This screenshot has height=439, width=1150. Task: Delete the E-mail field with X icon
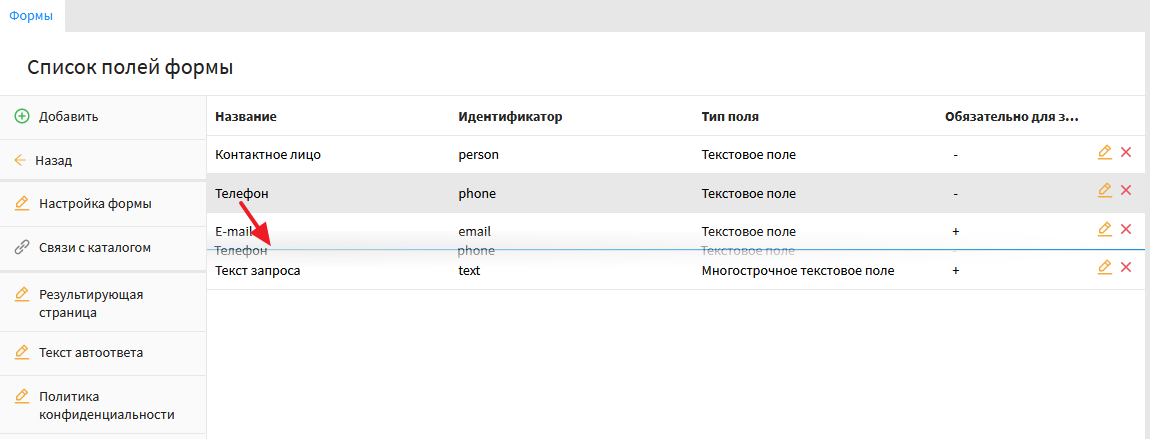pos(1126,229)
